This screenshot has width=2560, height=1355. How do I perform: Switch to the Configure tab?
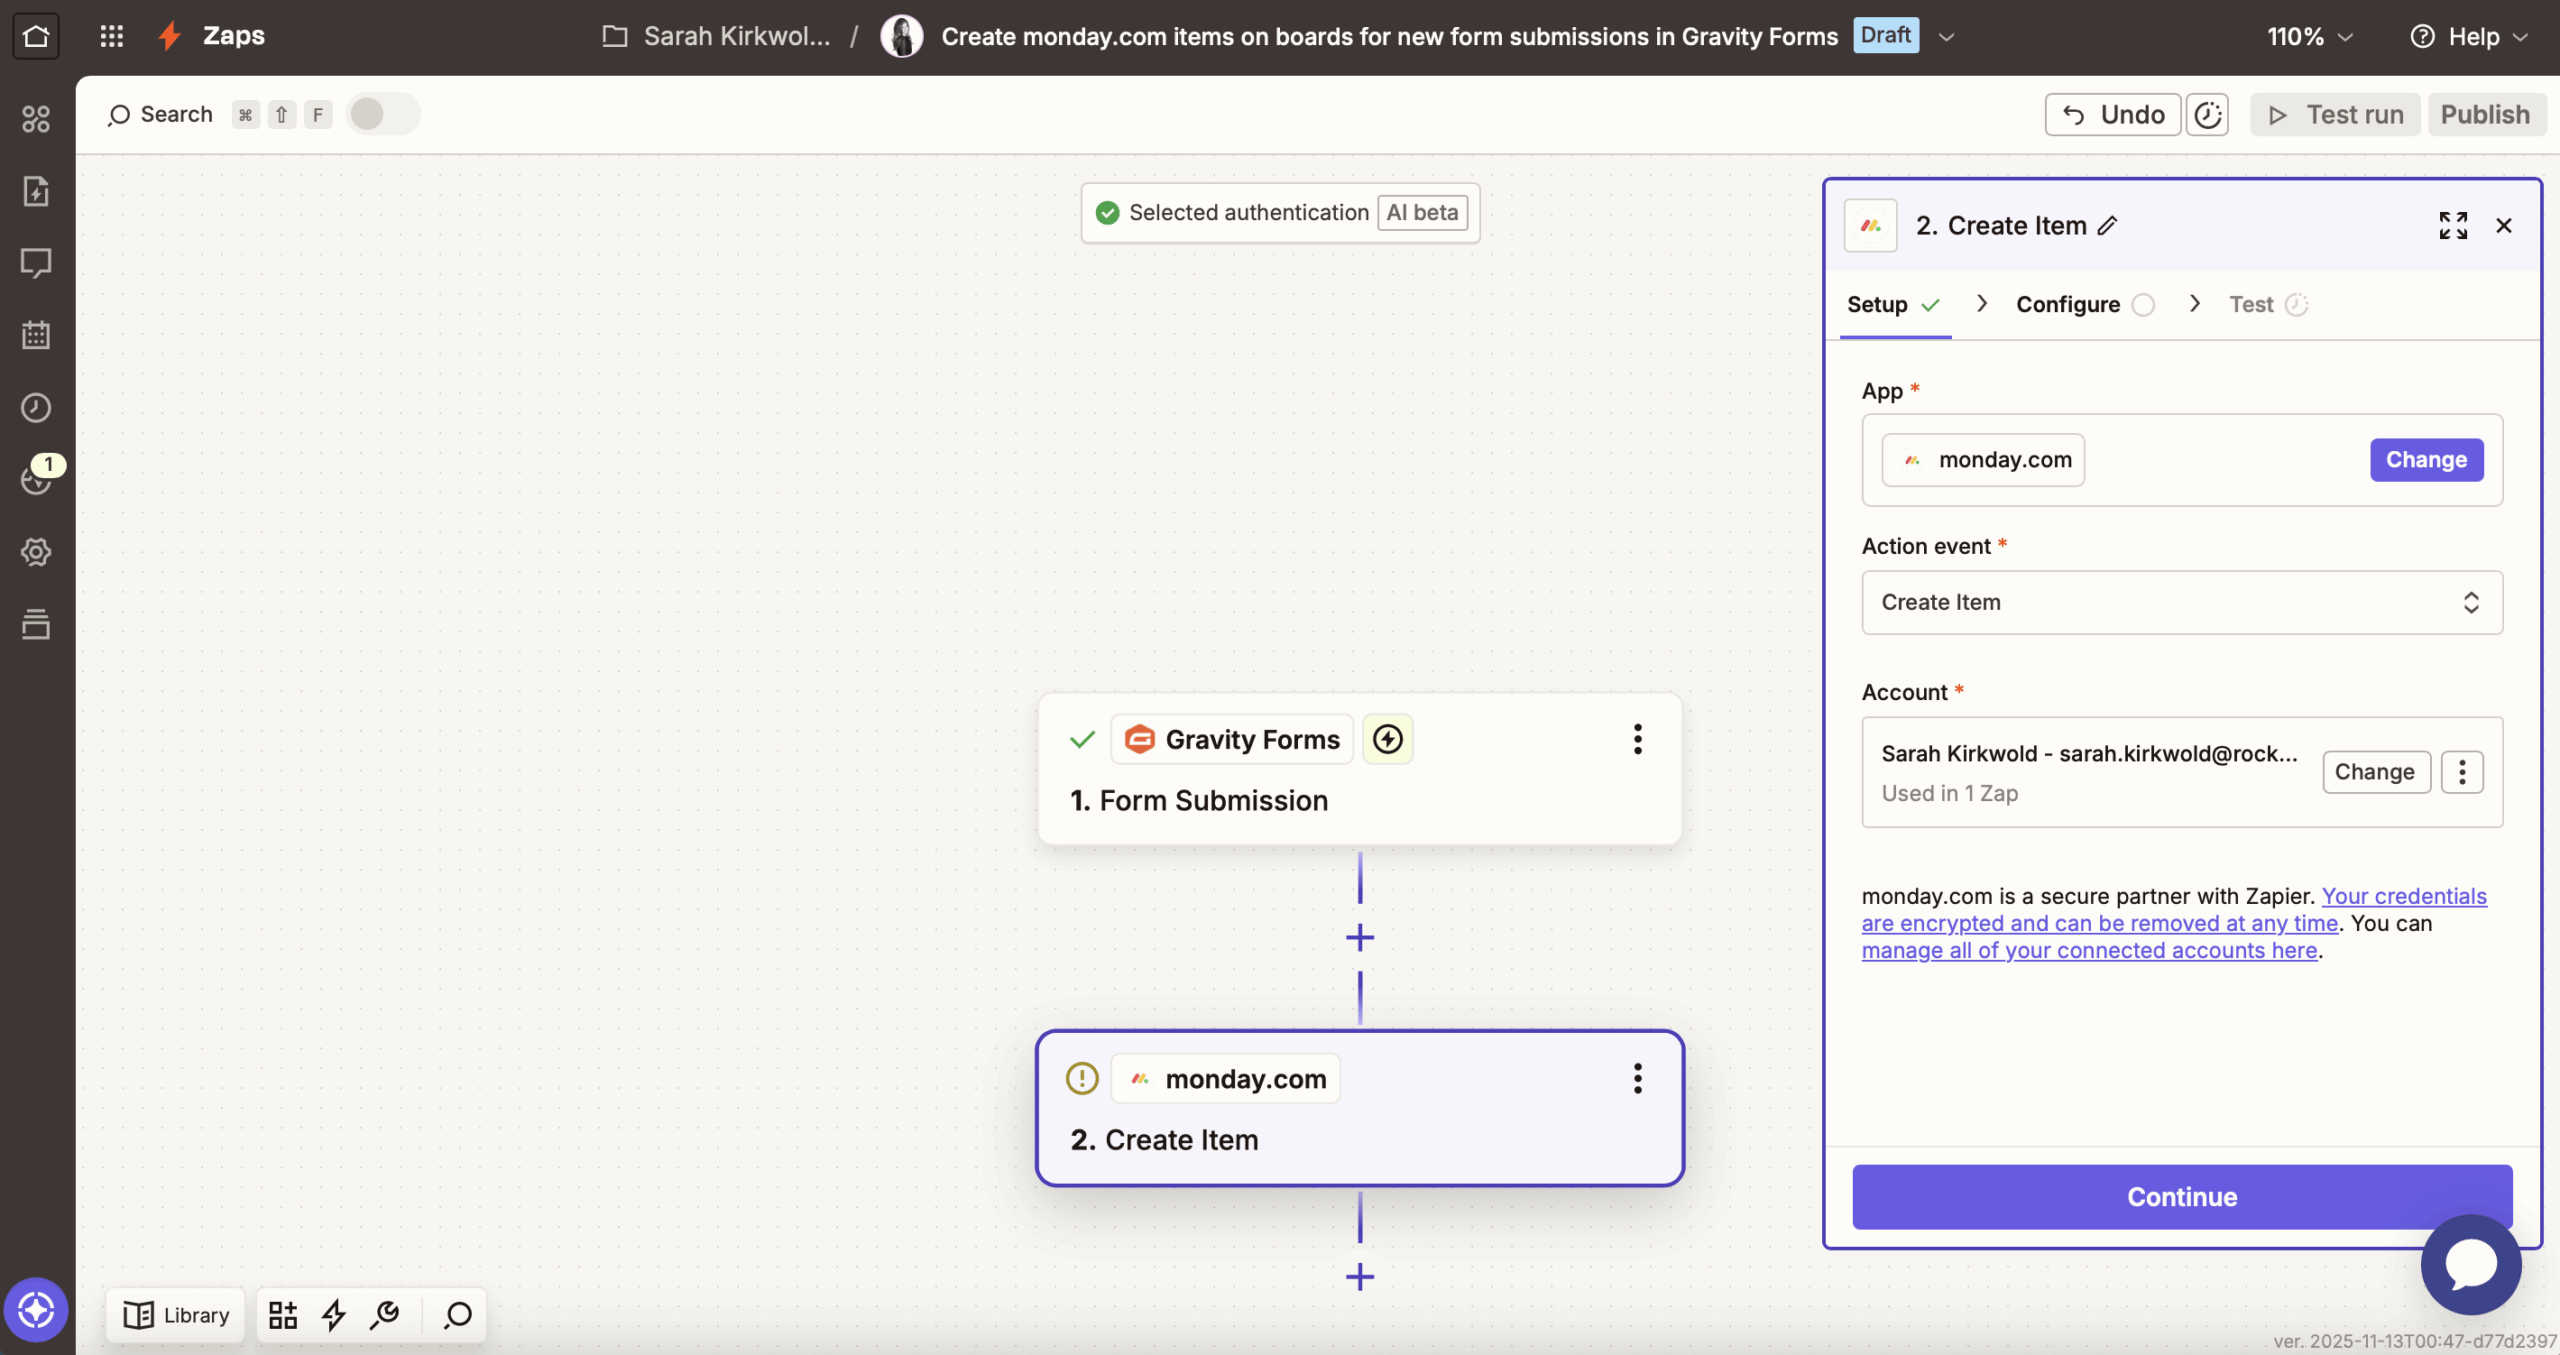[x=2066, y=304]
